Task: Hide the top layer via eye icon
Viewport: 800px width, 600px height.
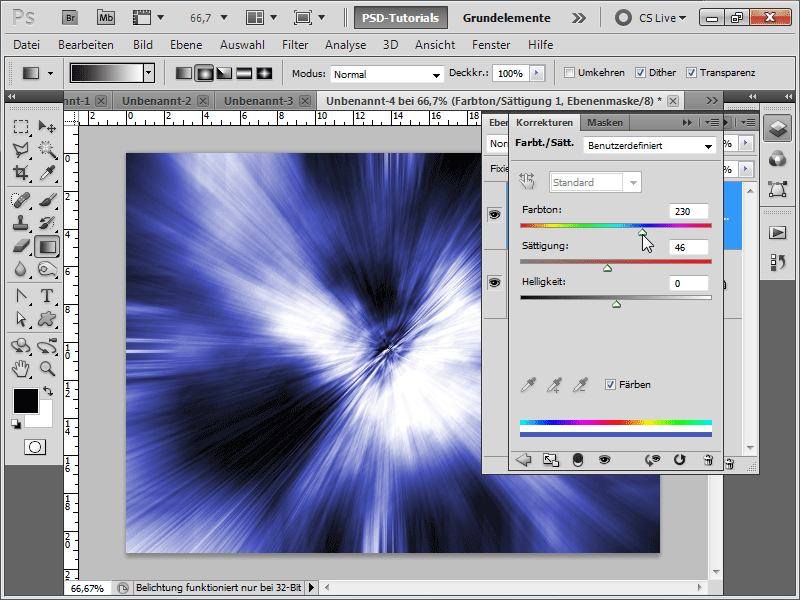Action: 494,214
